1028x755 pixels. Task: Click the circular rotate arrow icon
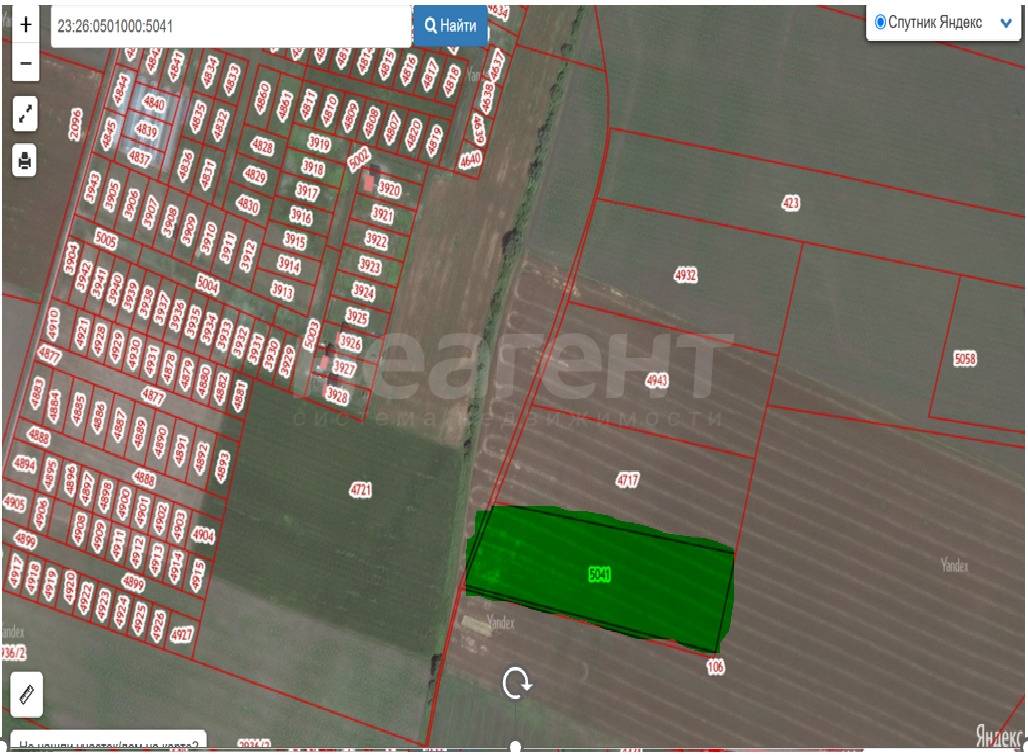tap(517, 683)
